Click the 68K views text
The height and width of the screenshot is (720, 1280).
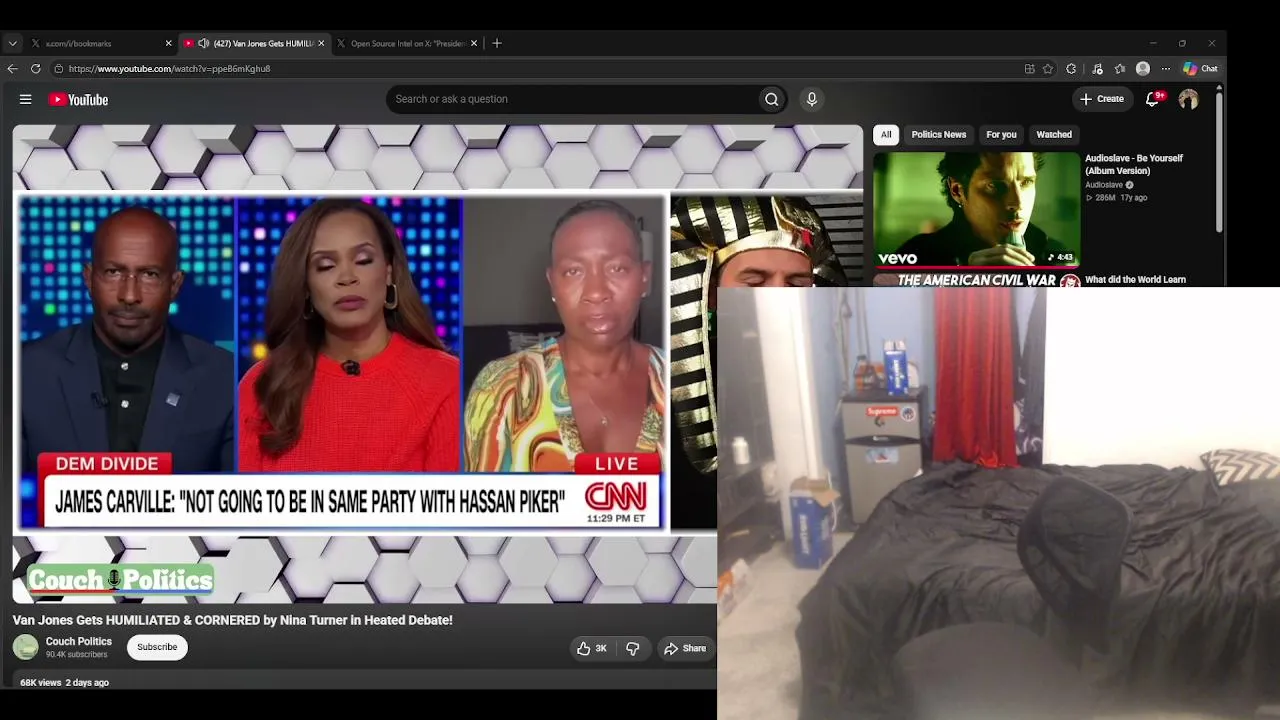point(42,682)
